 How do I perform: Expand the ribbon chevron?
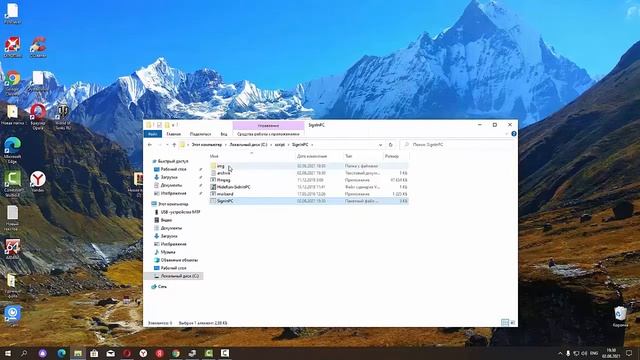tap(507, 134)
